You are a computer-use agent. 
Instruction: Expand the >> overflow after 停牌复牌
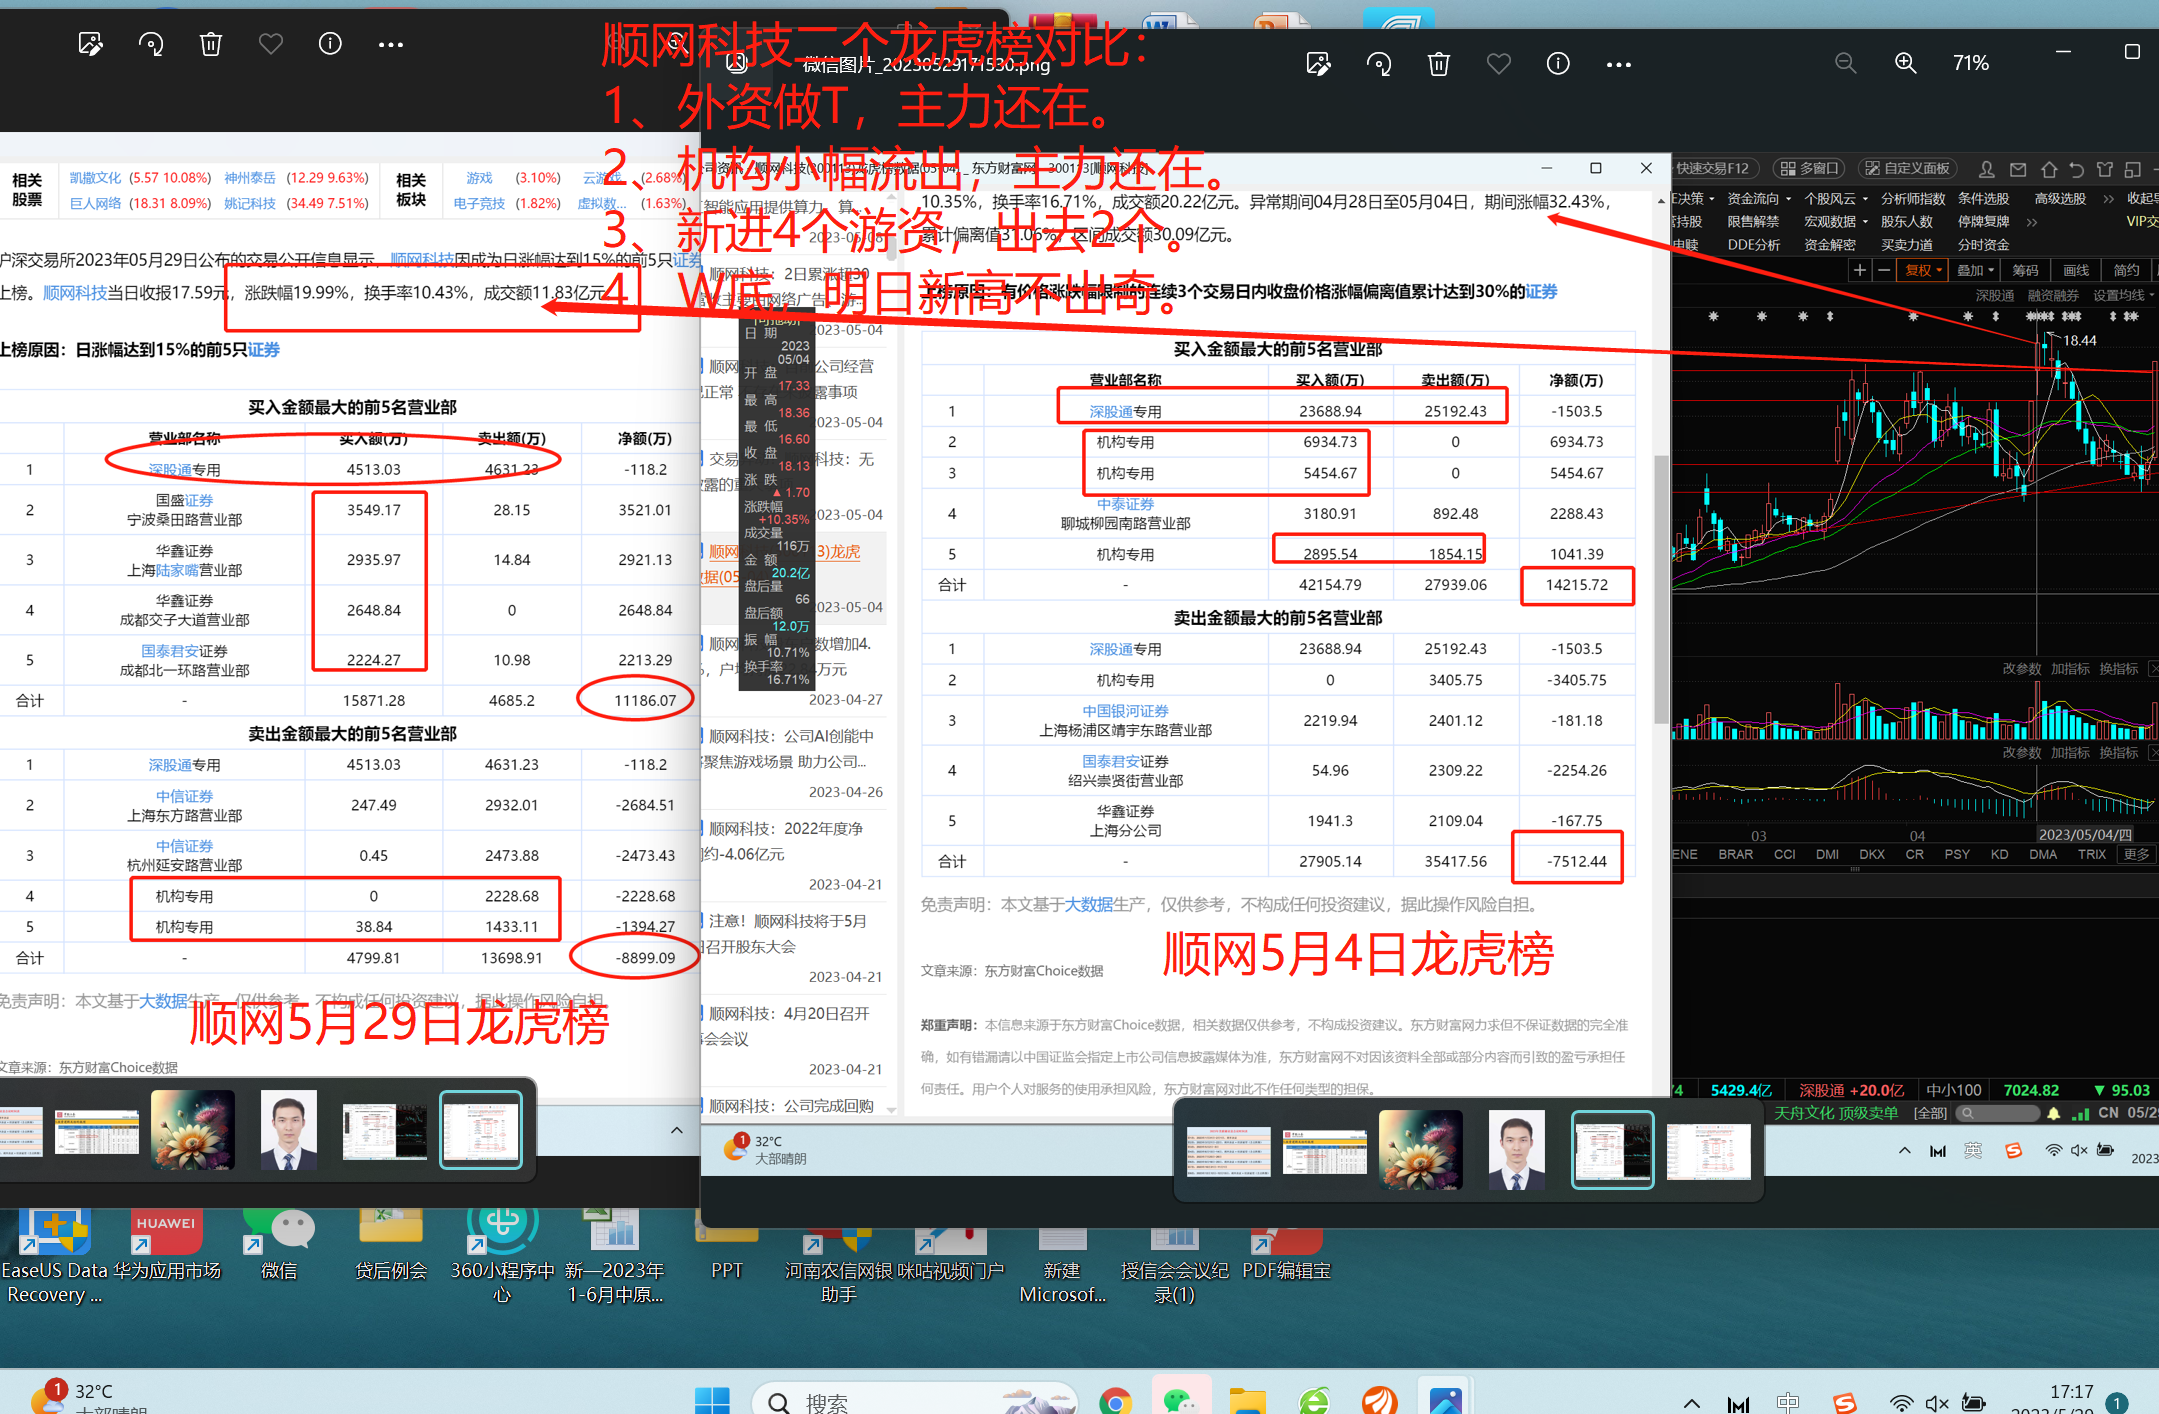(x=2031, y=221)
